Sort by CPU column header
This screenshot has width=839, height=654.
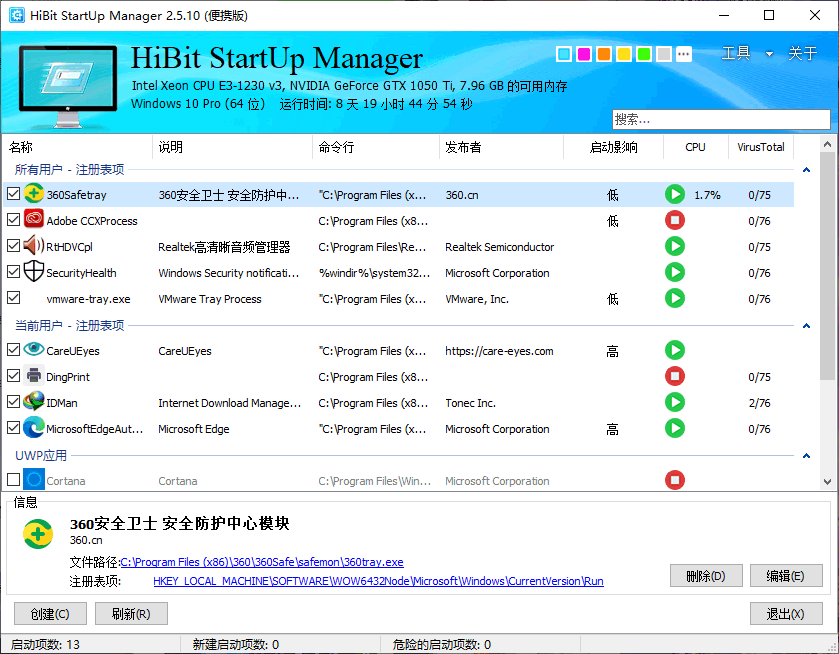tap(695, 147)
